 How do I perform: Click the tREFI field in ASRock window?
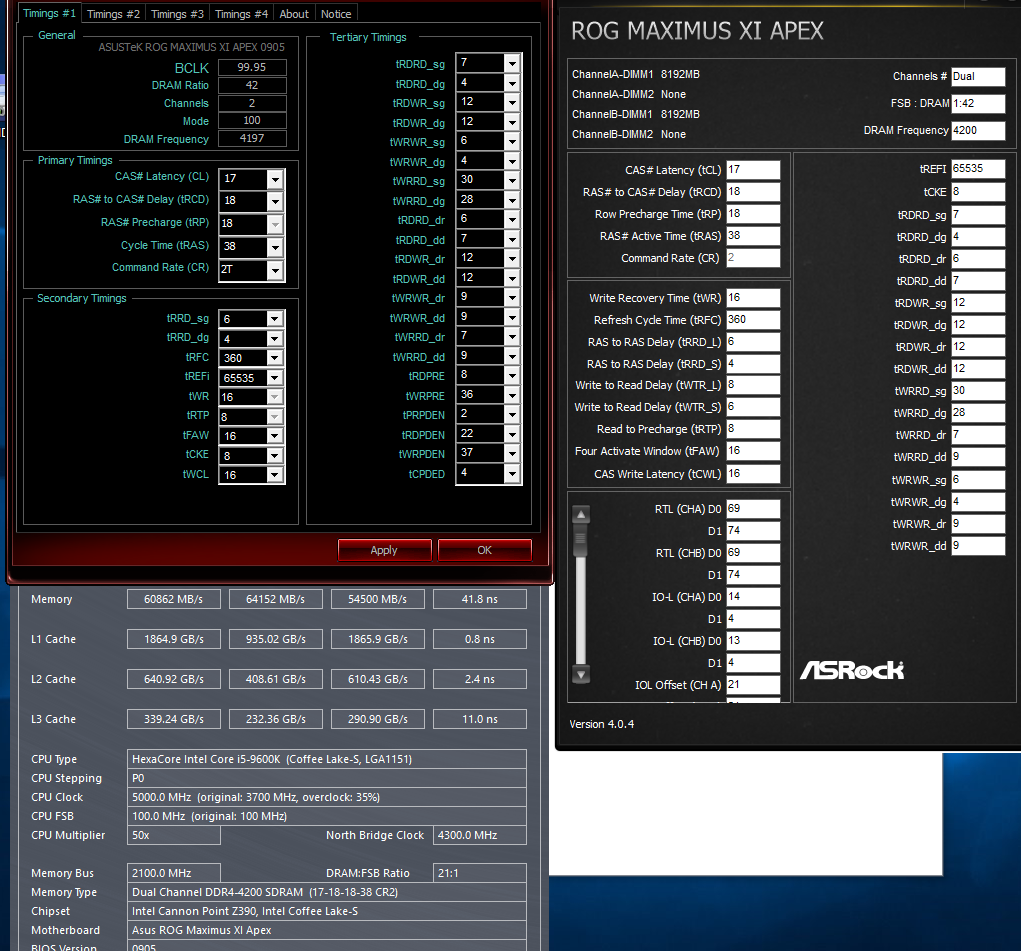pos(978,169)
